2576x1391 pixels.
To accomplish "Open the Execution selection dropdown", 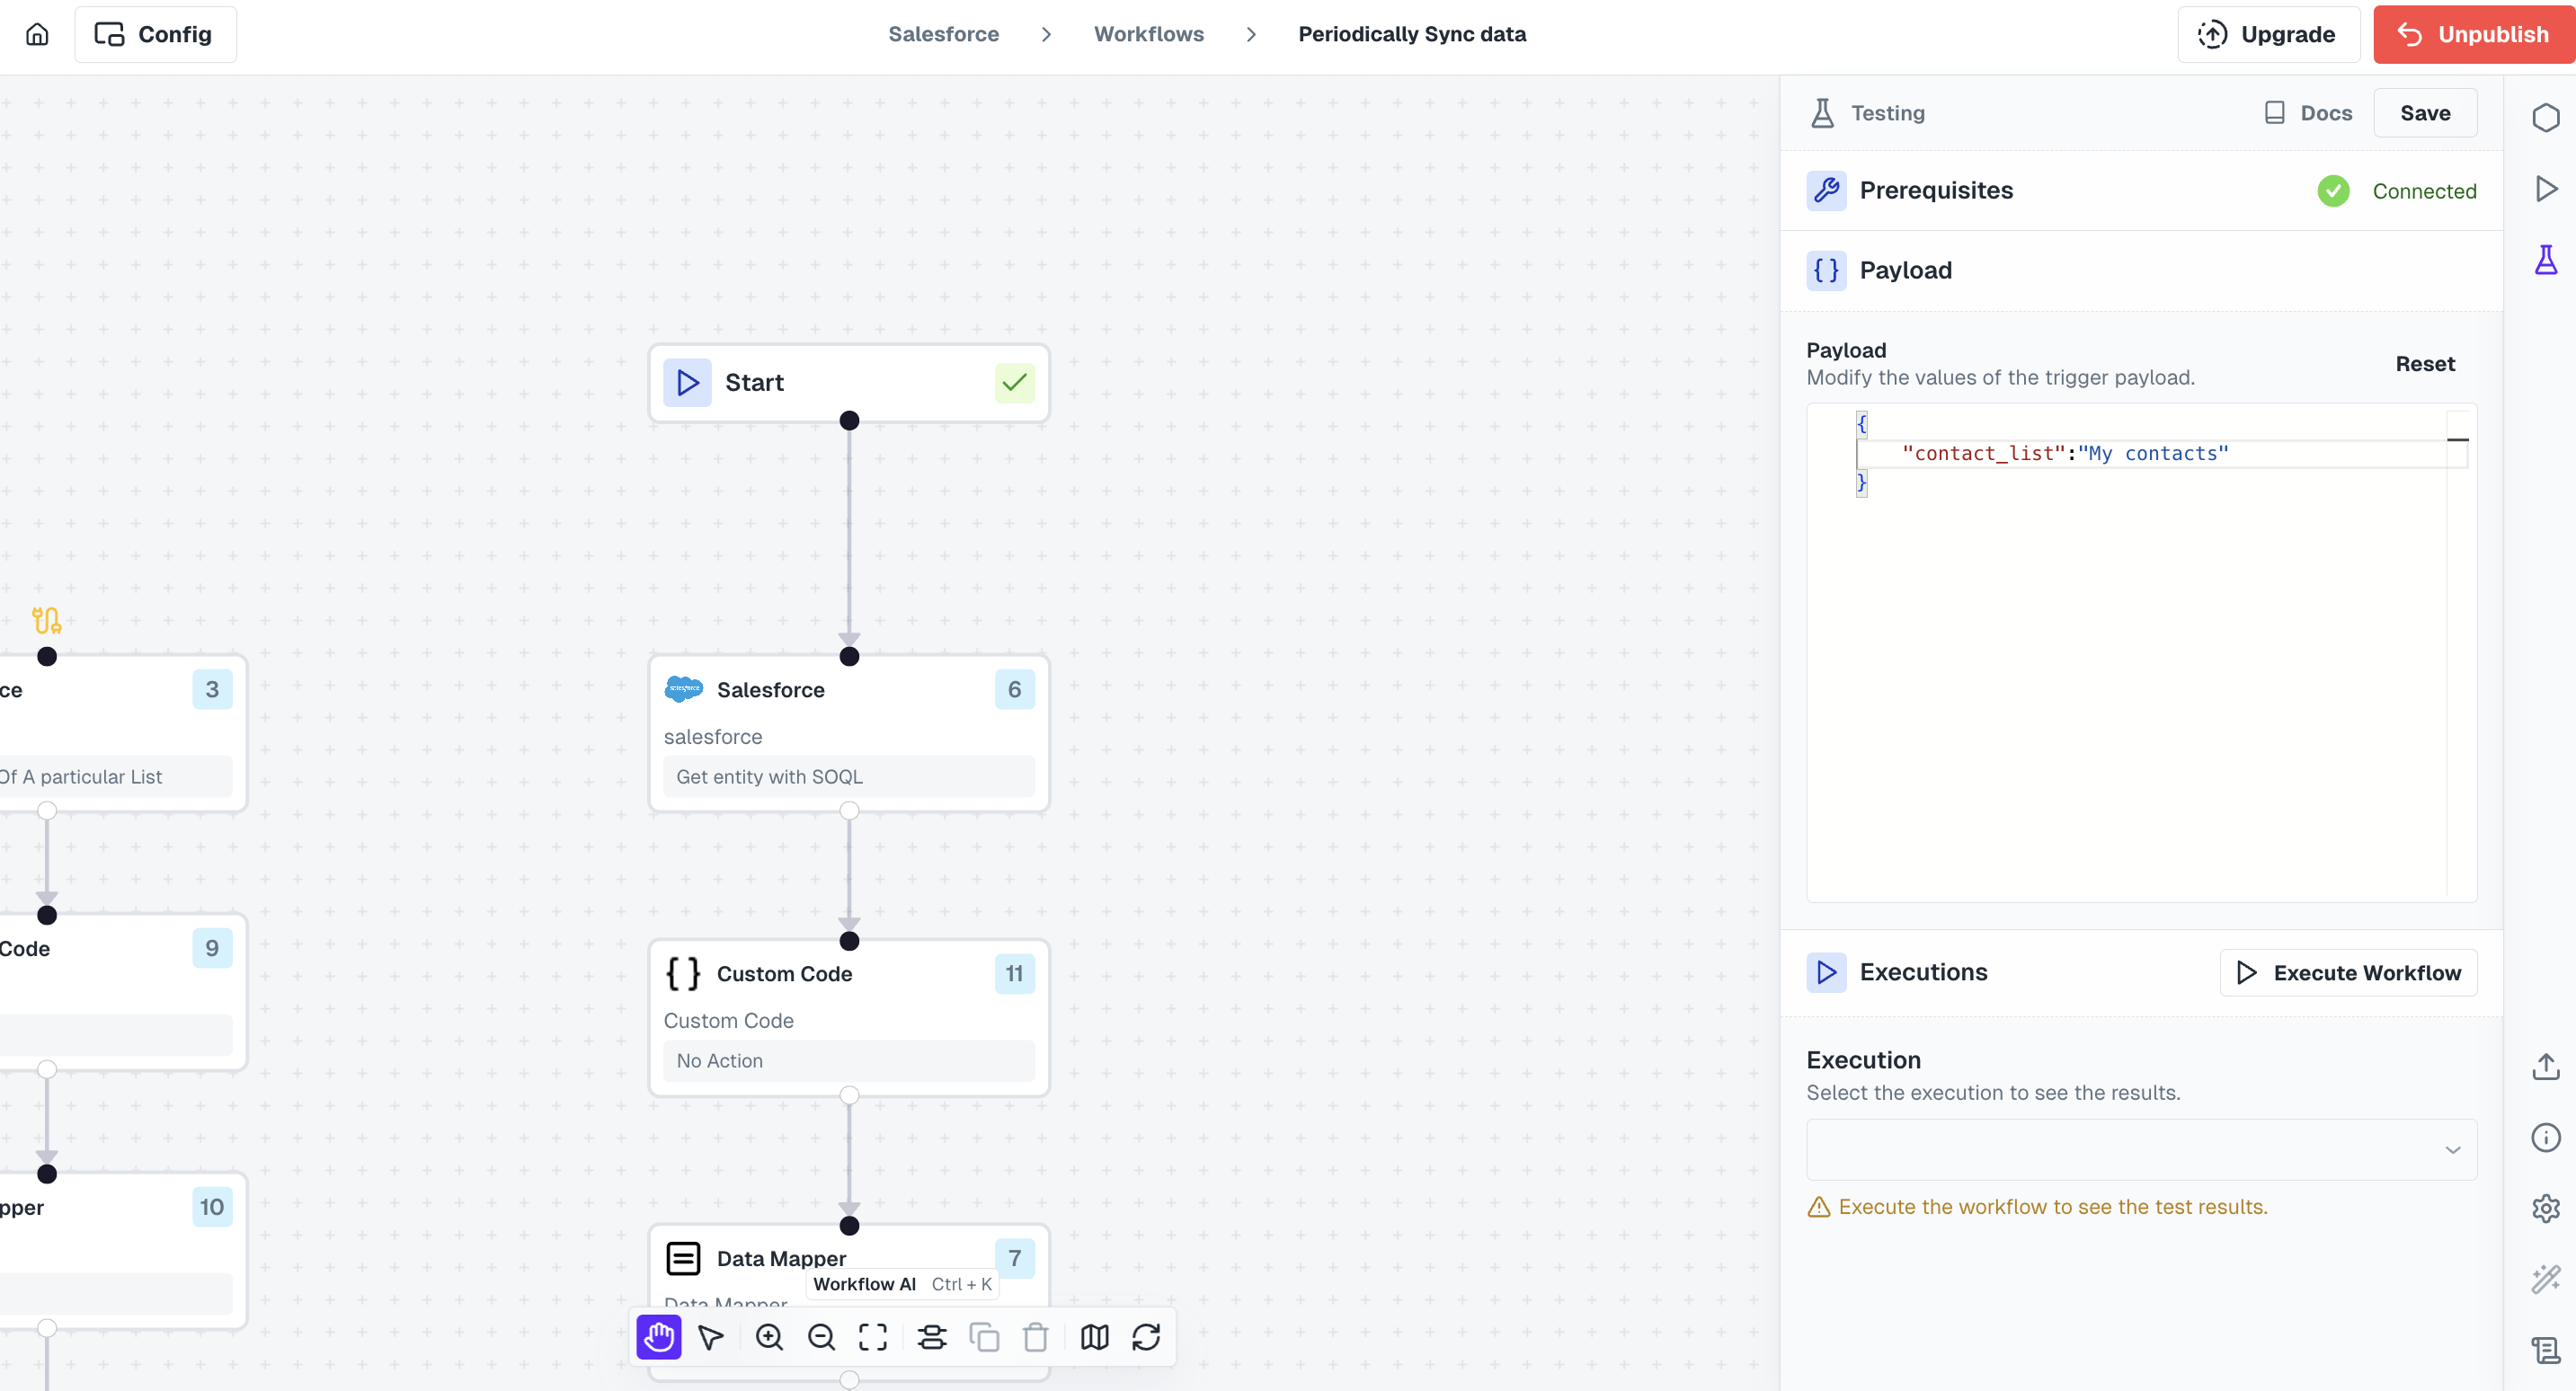I will tap(2141, 1149).
